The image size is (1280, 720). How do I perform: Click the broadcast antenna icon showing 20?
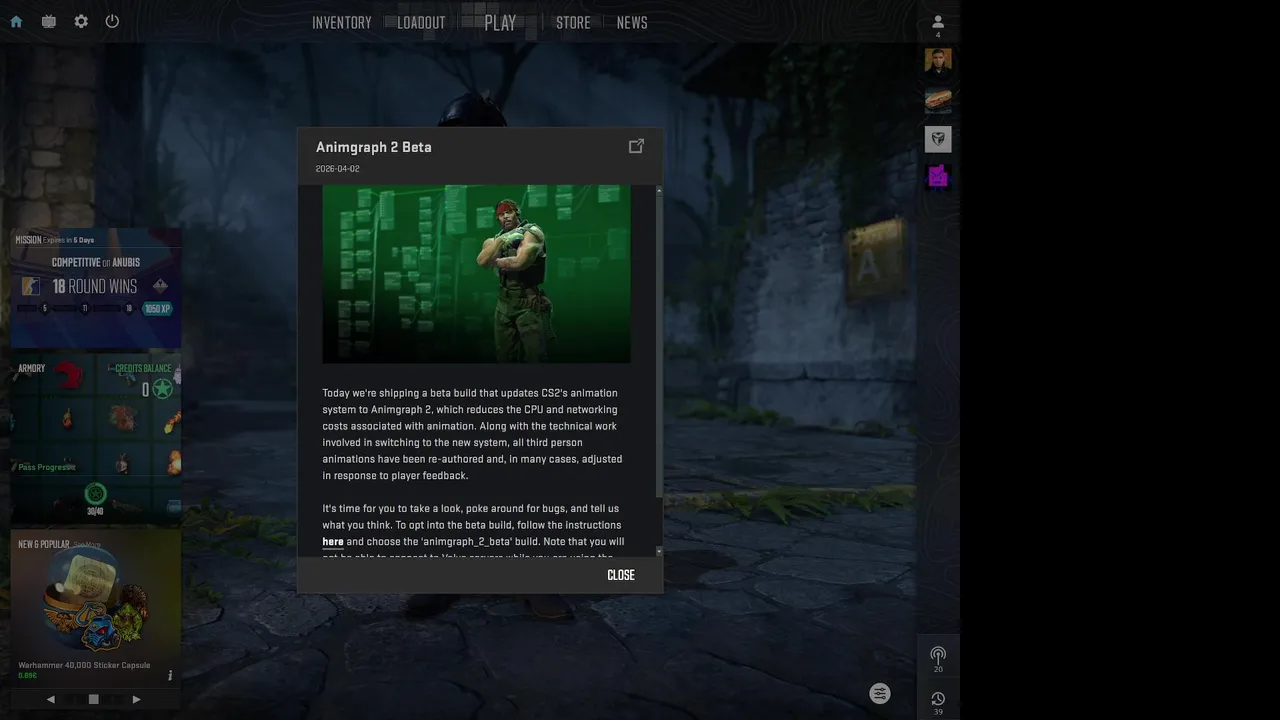[938, 655]
